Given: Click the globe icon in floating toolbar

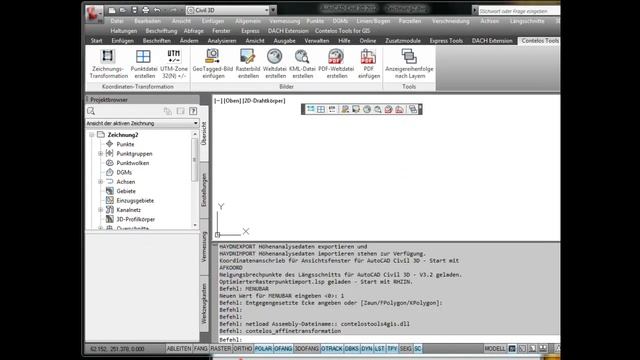Looking at the screenshot, I should 367,109.
